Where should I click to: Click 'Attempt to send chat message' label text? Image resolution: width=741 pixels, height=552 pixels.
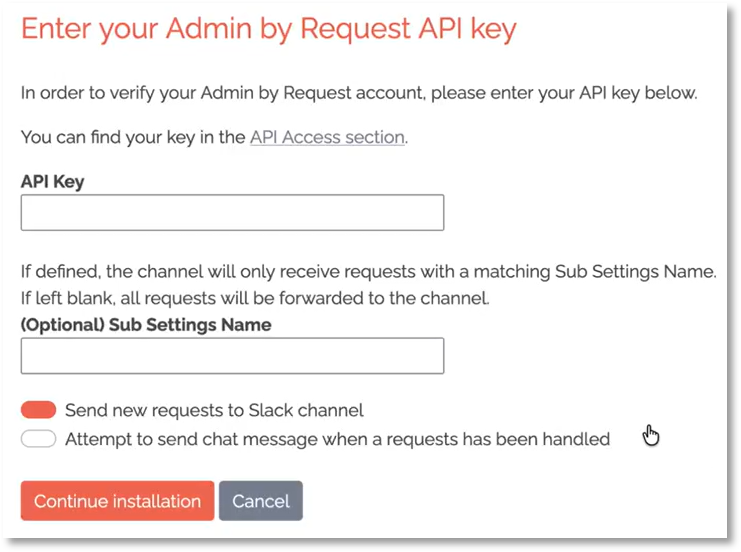[337, 439]
